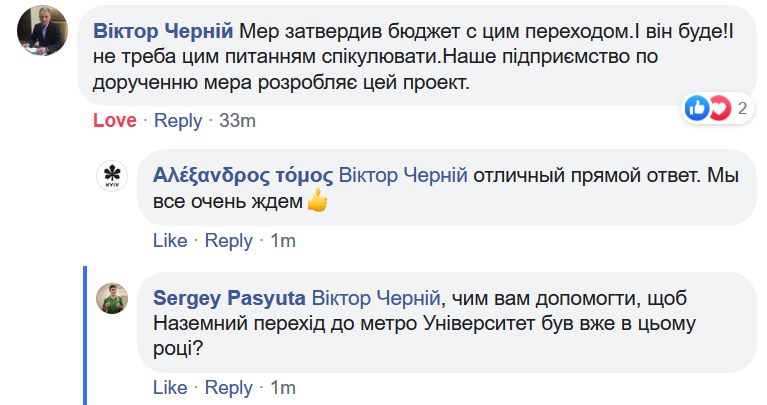
Task: Show the reaction count of 2
Action: pos(743,108)
